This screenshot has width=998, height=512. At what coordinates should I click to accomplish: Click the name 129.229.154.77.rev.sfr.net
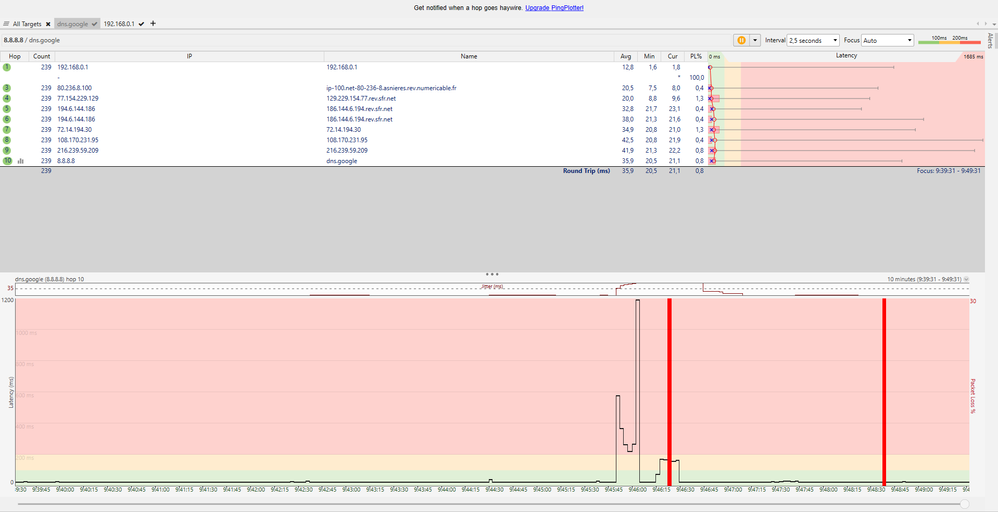(x=361, y=98)
